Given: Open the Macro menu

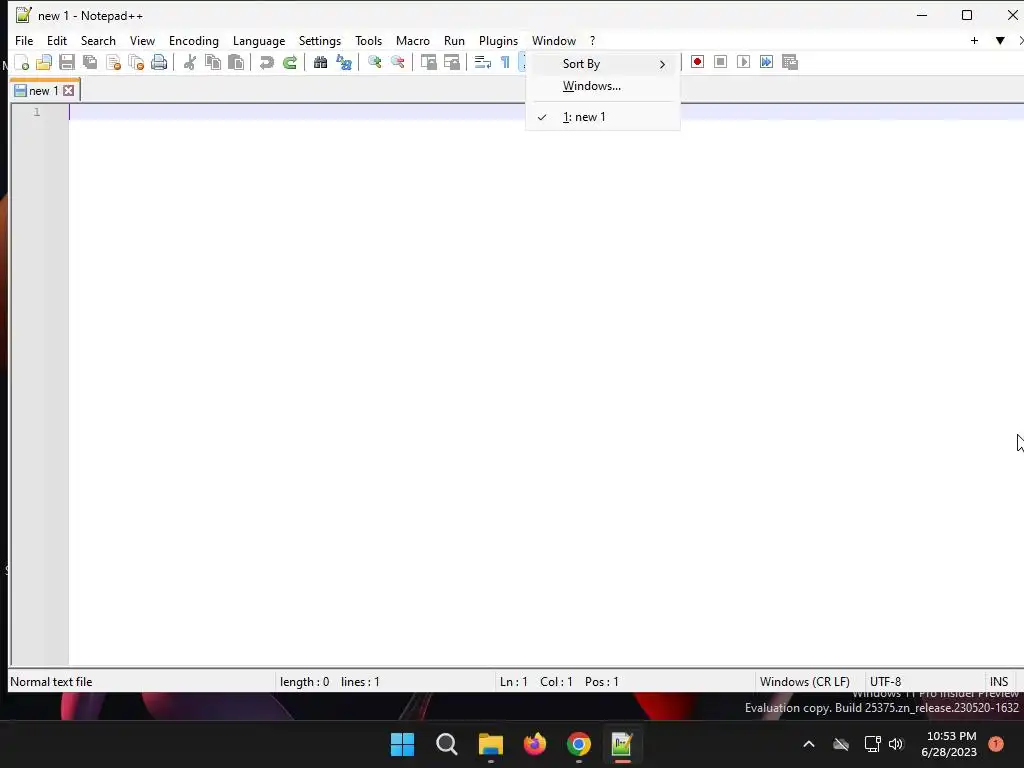Looking at the screenshot, I should pyautogui.click(x=413, y=40).
